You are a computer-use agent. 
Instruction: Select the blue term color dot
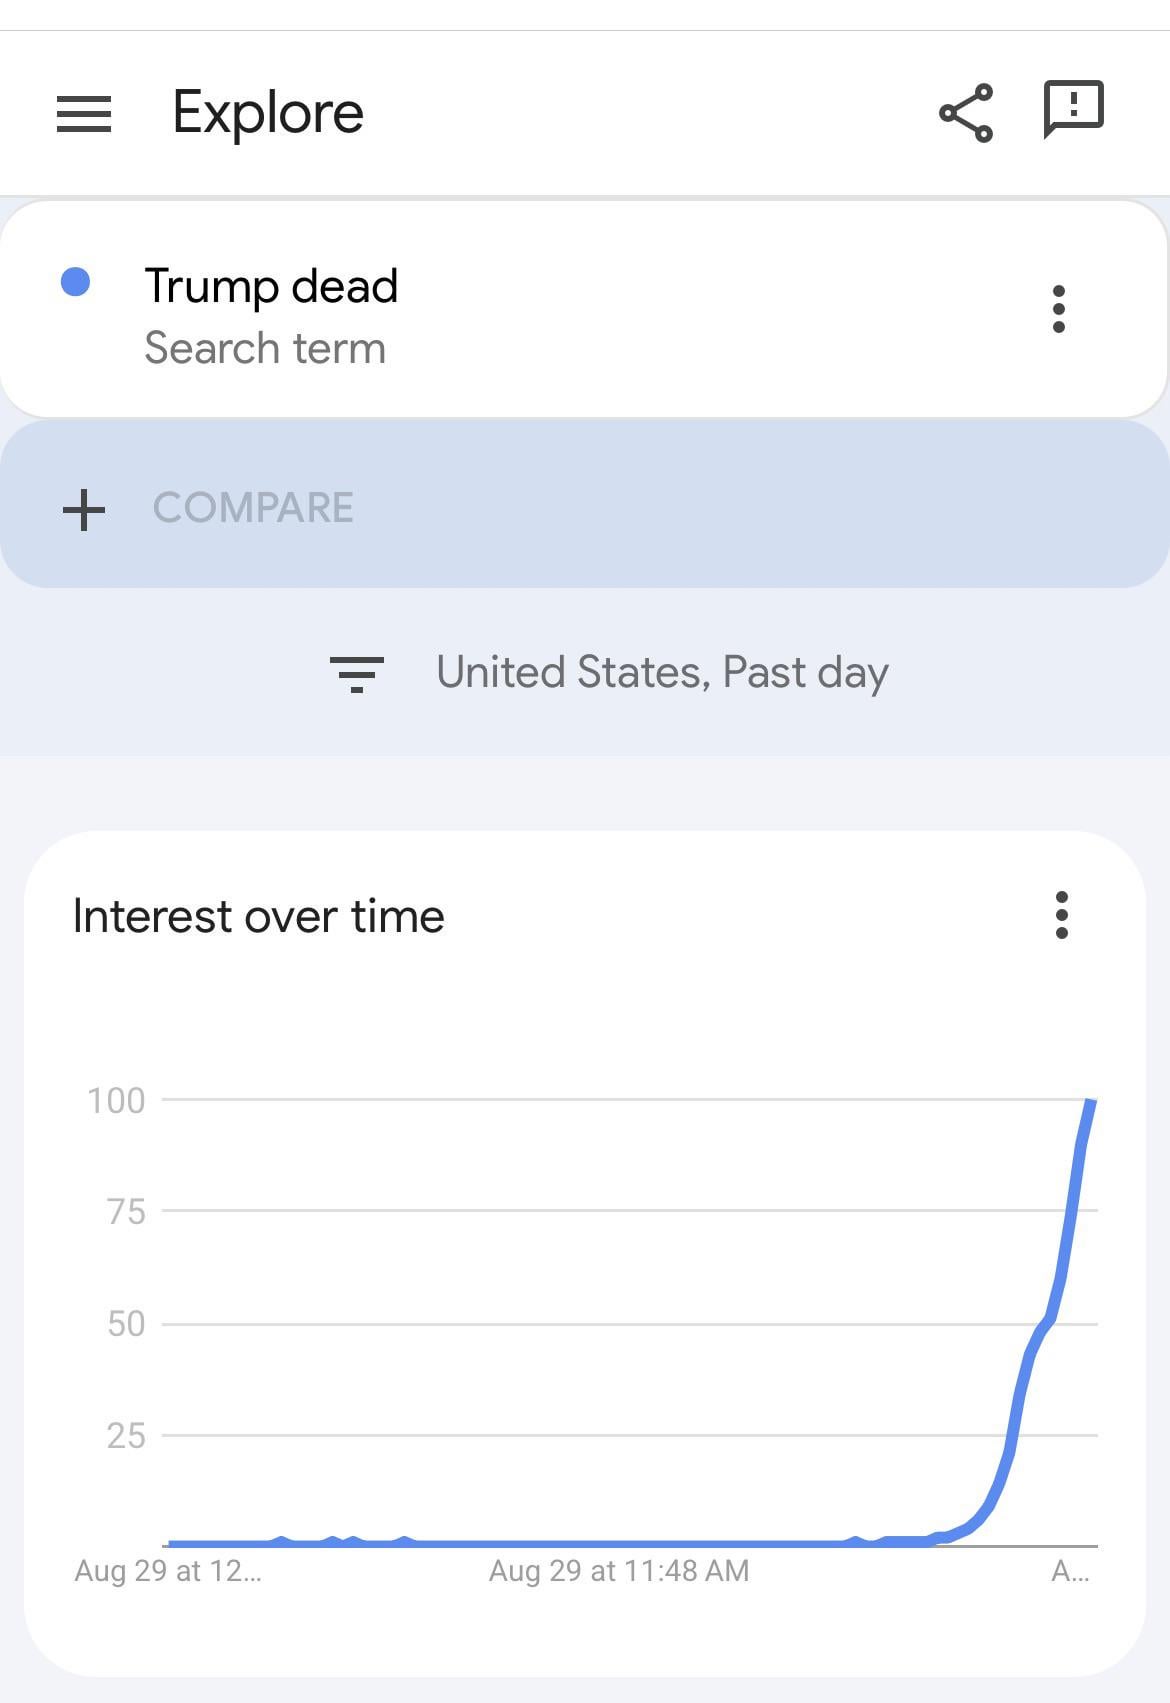pos(76,282)
